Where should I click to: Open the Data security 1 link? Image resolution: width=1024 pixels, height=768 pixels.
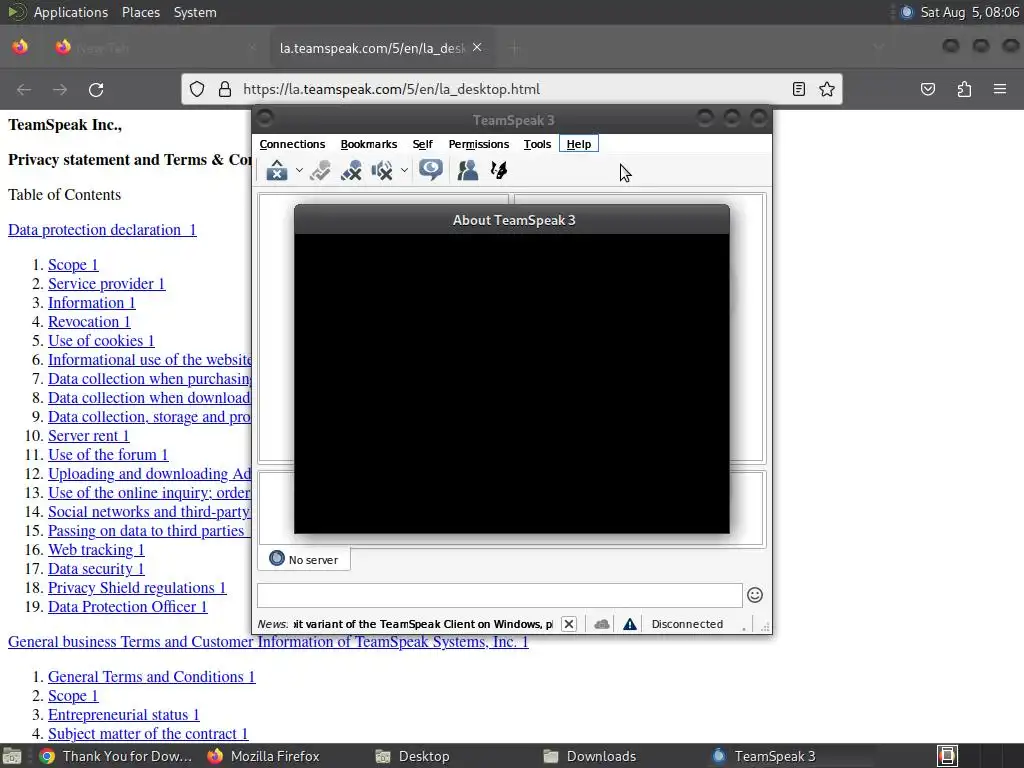pos(96,569)
